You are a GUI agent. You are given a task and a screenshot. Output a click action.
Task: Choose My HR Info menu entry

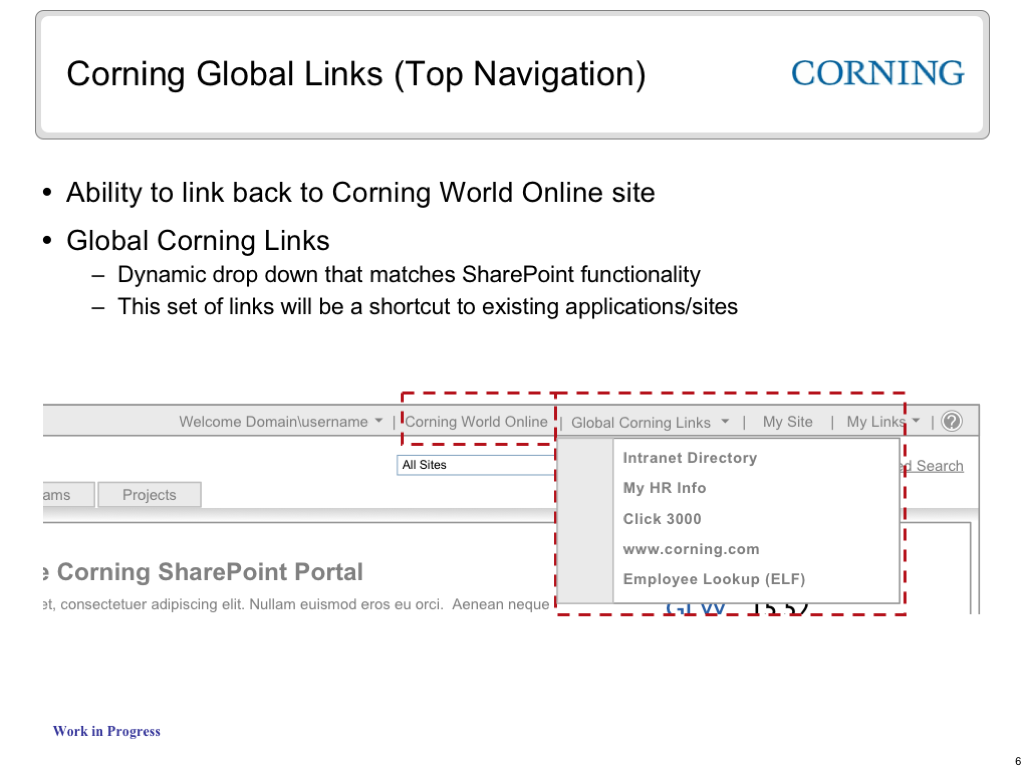click(x=664, y=488)
